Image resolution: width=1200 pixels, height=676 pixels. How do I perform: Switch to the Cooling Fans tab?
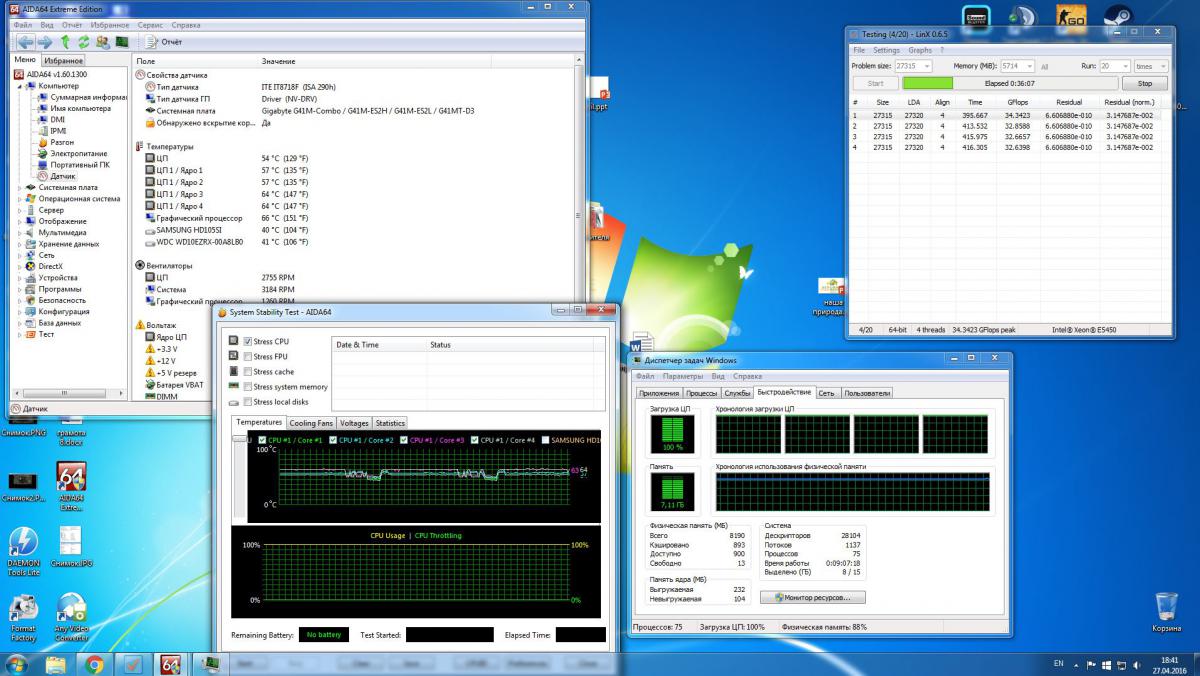[x=311, y=423]
